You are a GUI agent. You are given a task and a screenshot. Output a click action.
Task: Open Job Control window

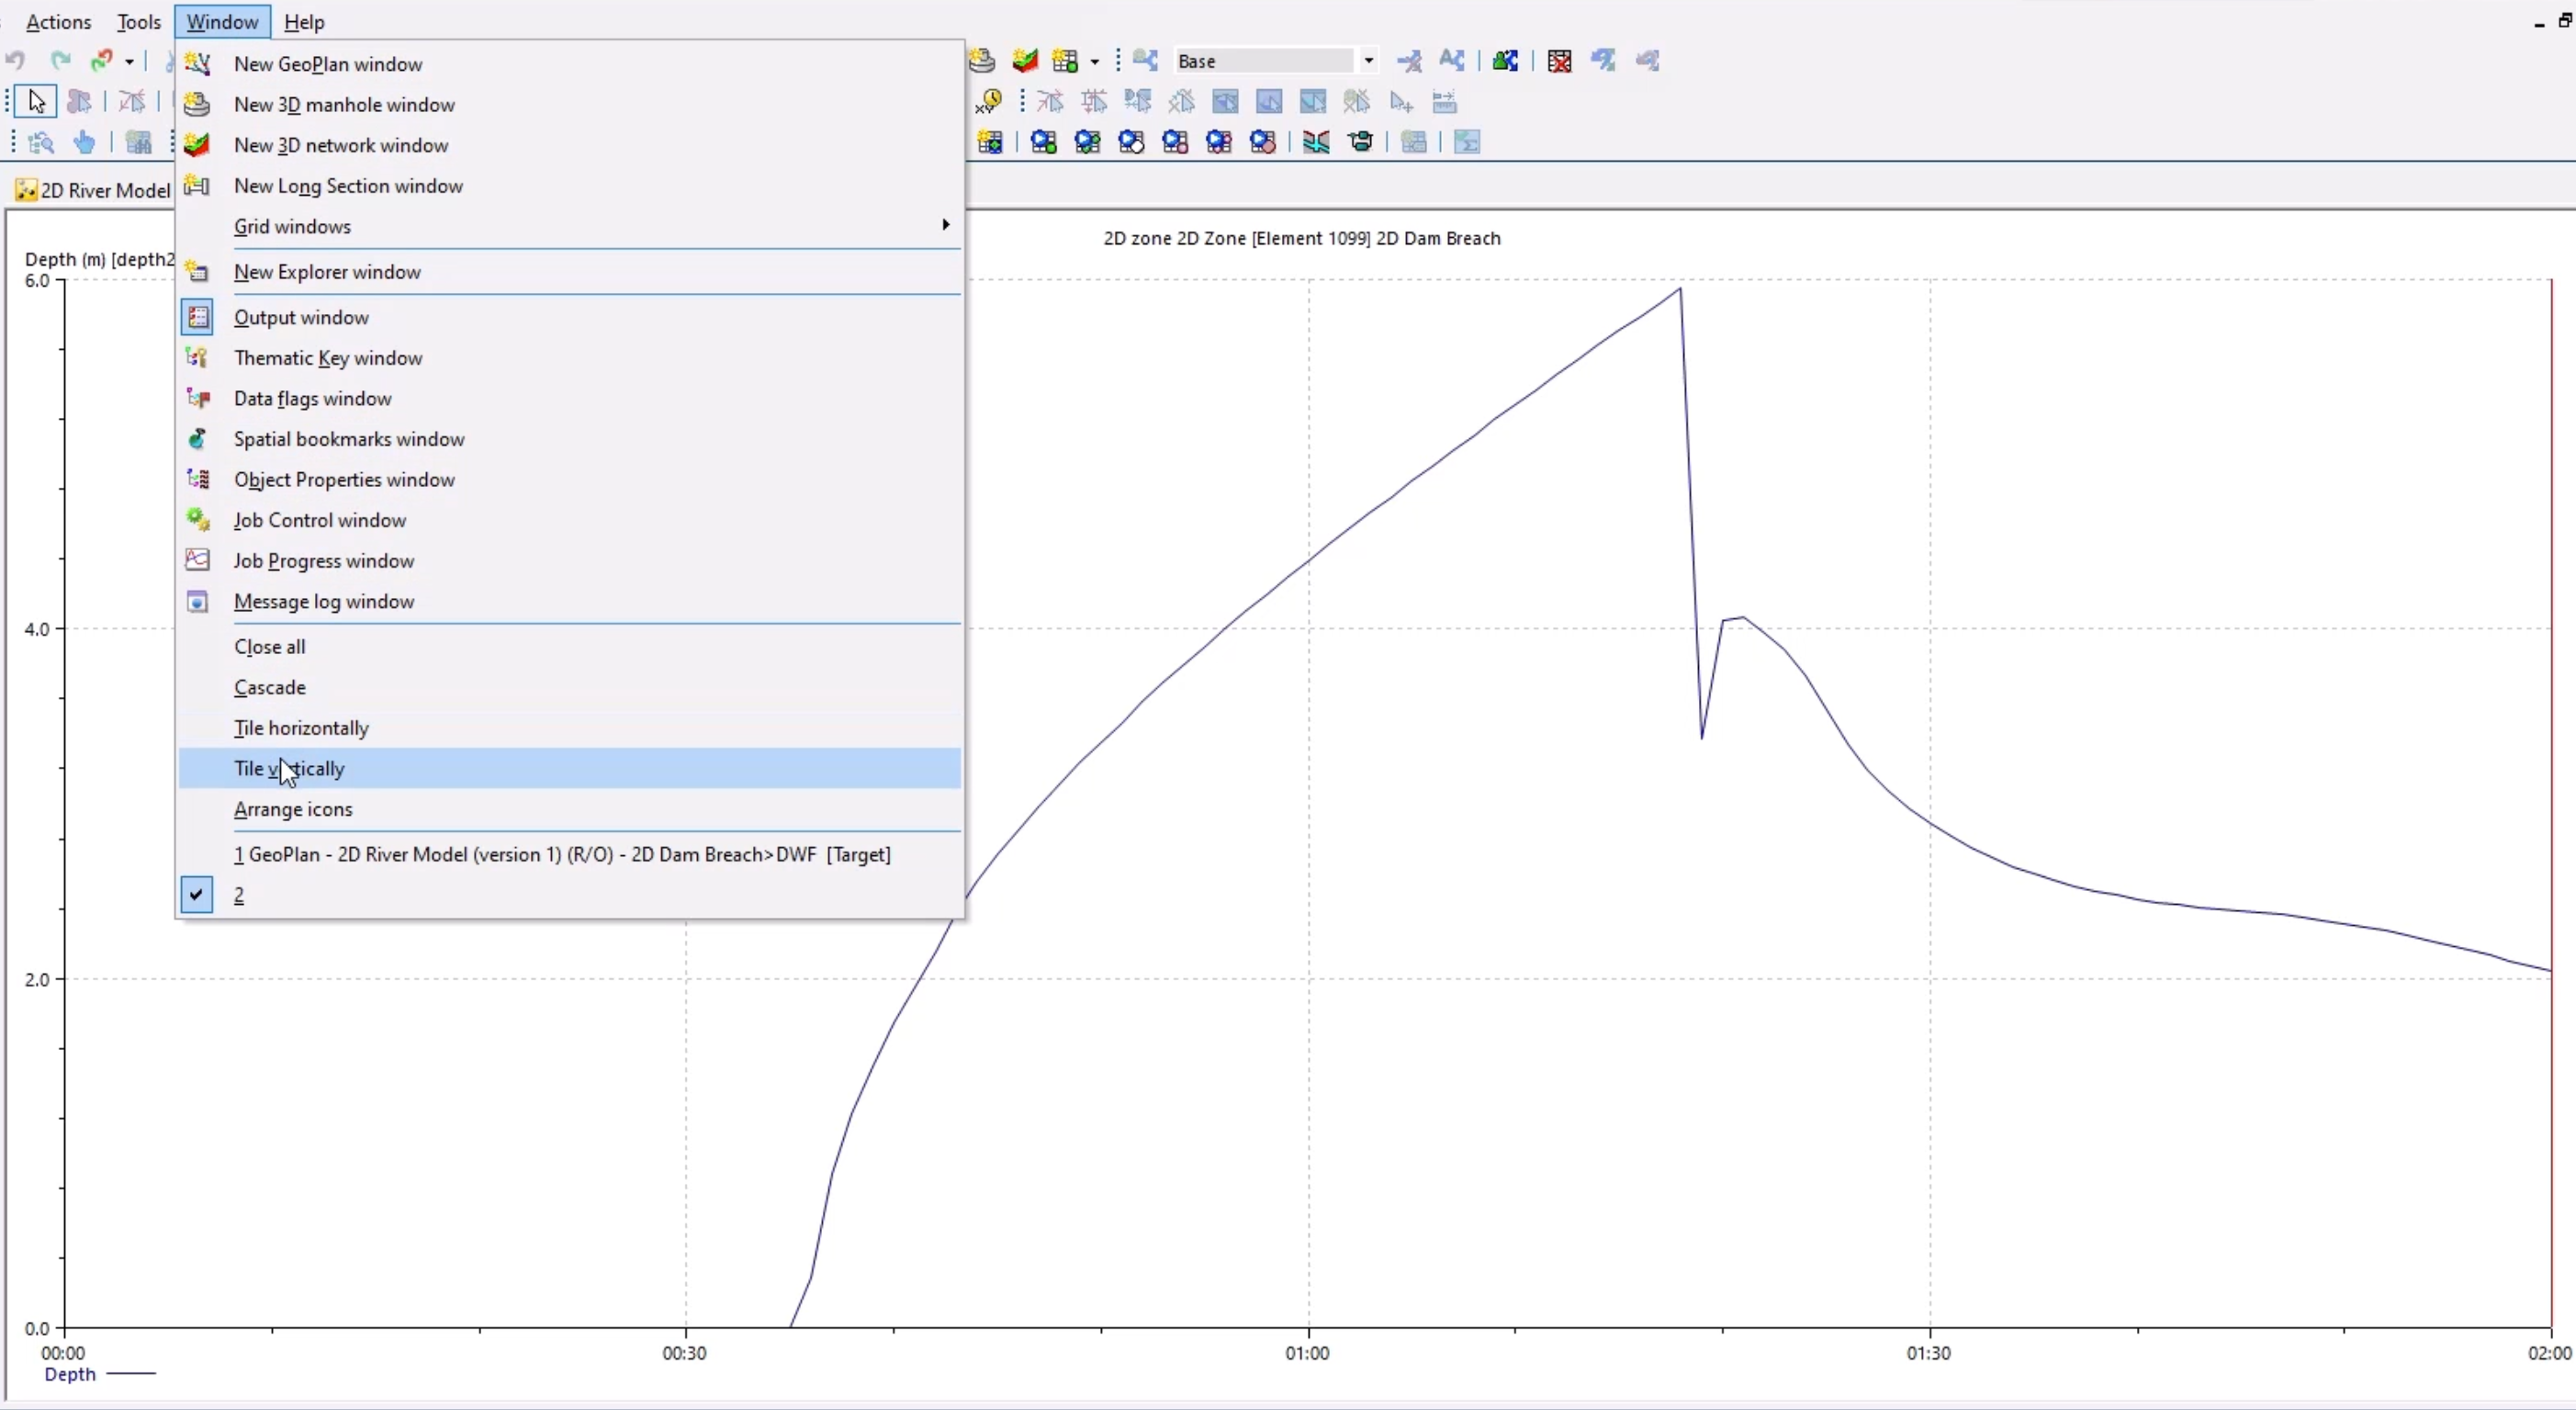click(x=320, y=519)
